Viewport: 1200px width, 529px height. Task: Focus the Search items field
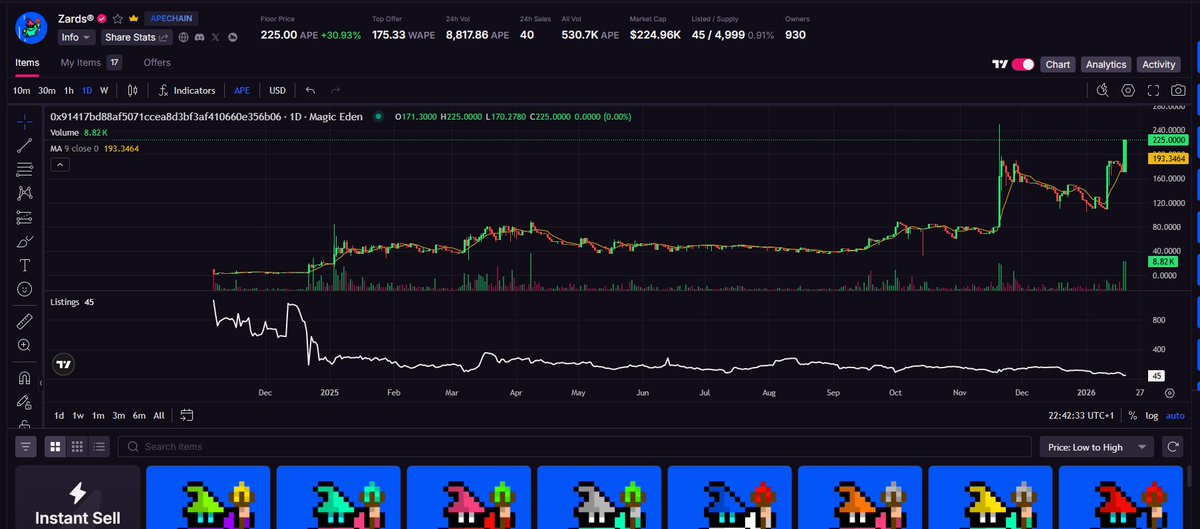pyautogui.click(x=574, y=447)
